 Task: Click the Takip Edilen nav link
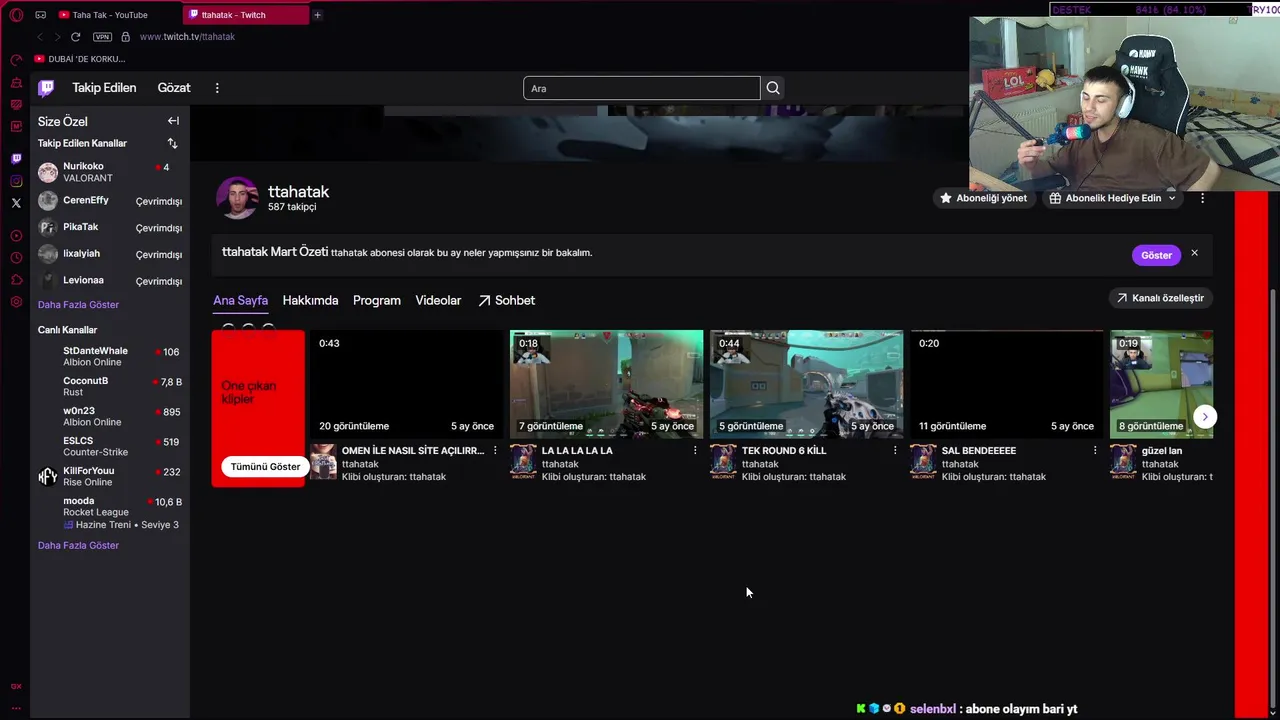pos(104,88)
